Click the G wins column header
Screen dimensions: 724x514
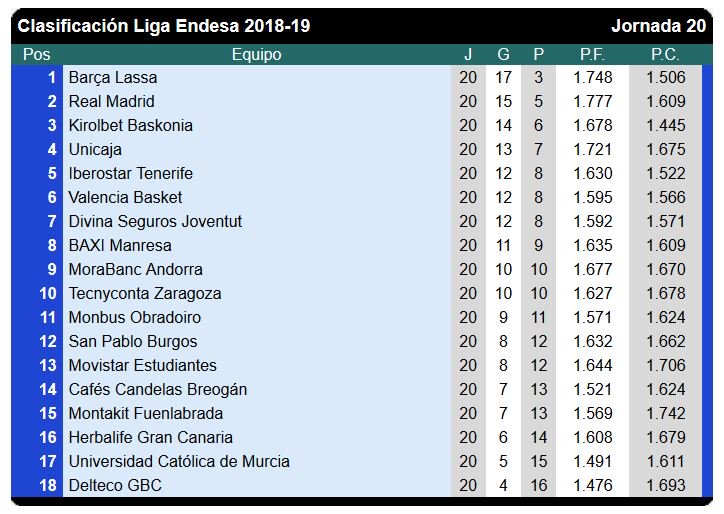503,55
